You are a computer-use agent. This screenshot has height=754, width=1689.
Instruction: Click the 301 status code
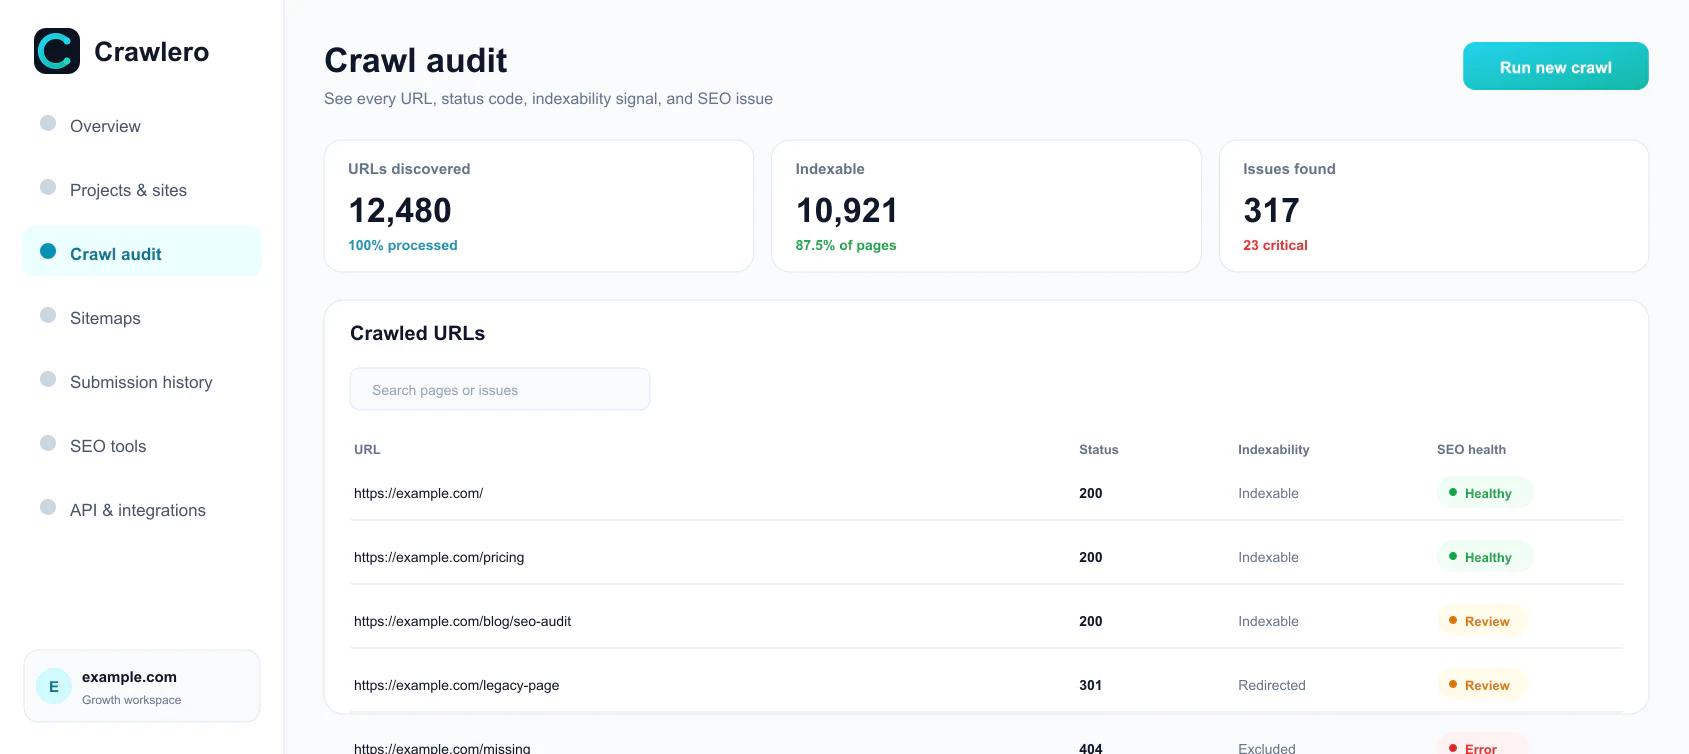1090,685
